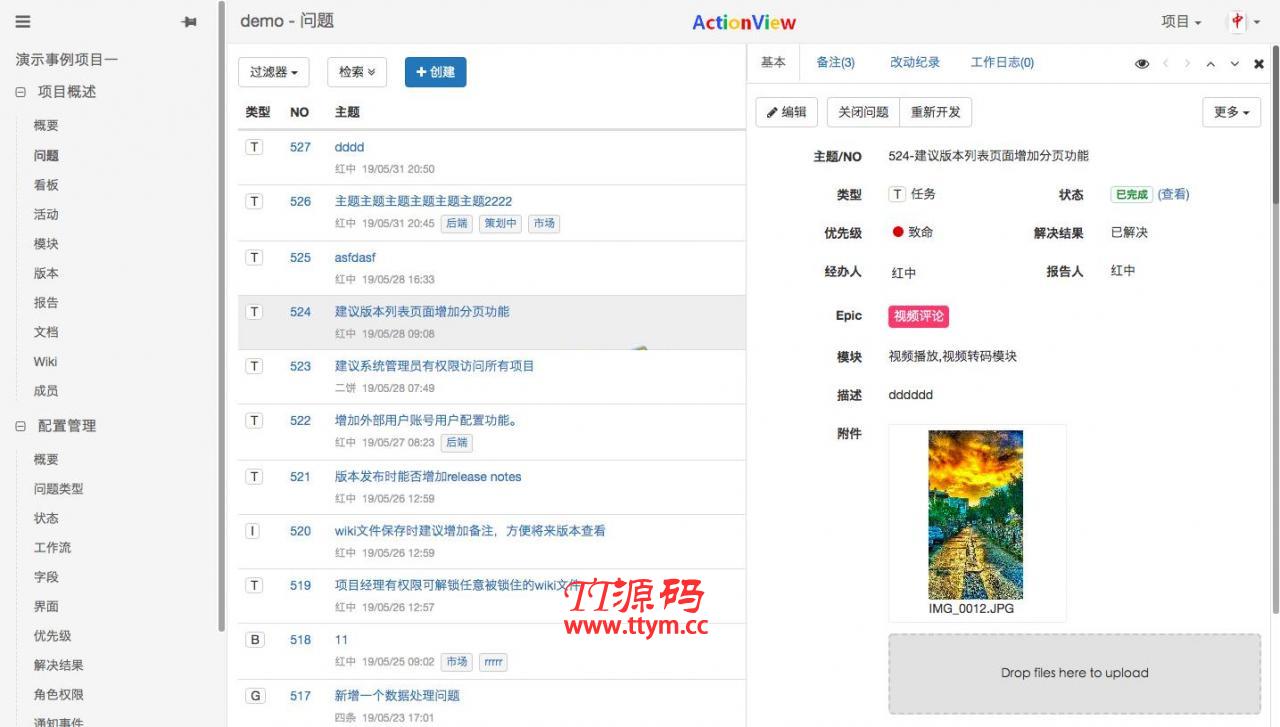
Task: Click the T type icon for issue 526
Action: [x=255, y=201]
